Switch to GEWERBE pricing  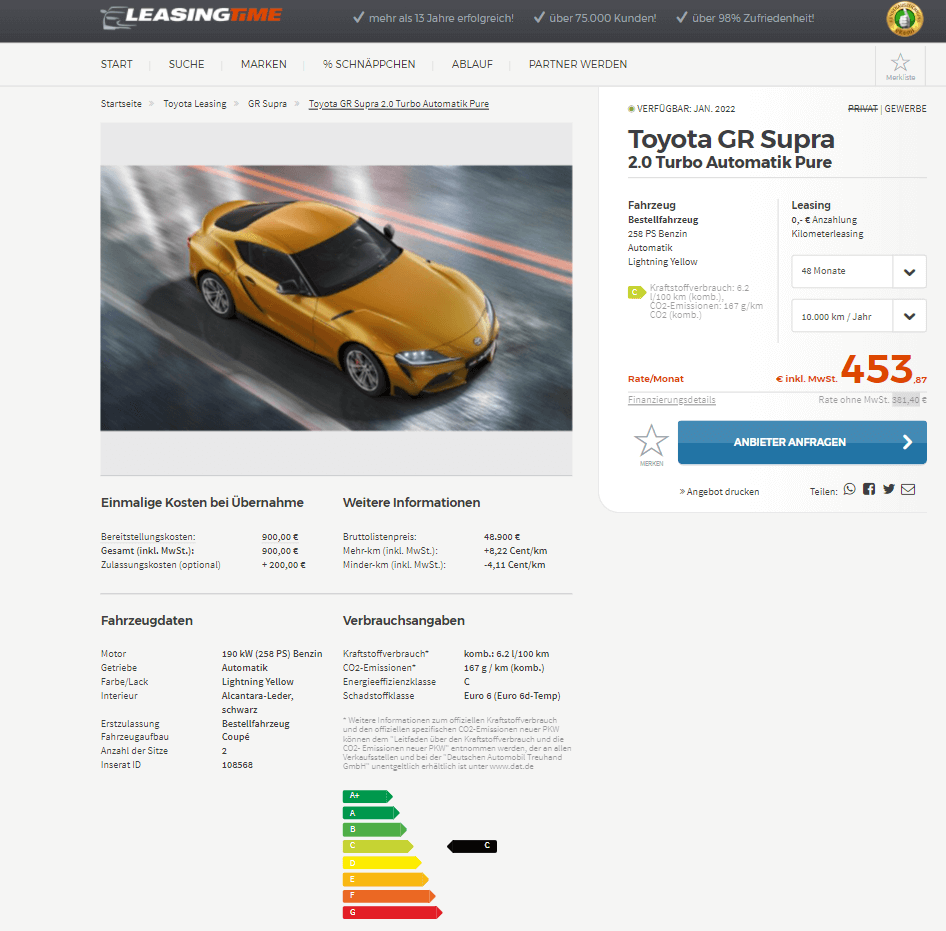click(x=906, y=109)
